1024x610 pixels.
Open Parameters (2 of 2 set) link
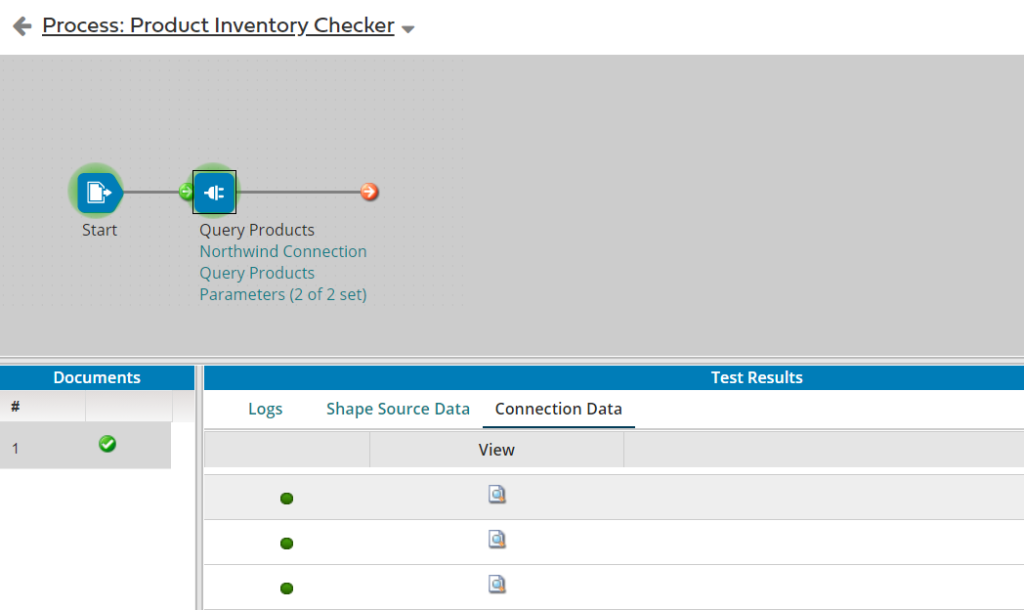point(283,295)
